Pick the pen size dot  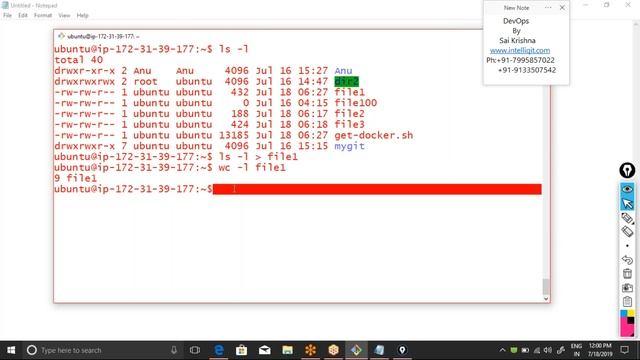pyautogui.click(x=627, y=246)
